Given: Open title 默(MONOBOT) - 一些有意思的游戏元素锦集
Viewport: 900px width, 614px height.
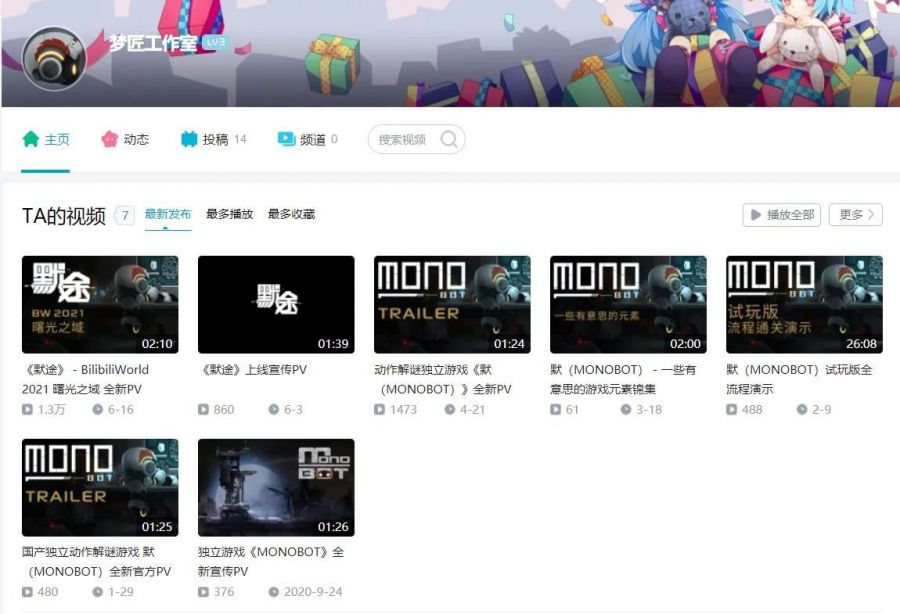Looking at the screenshot, I should (623, 379).
